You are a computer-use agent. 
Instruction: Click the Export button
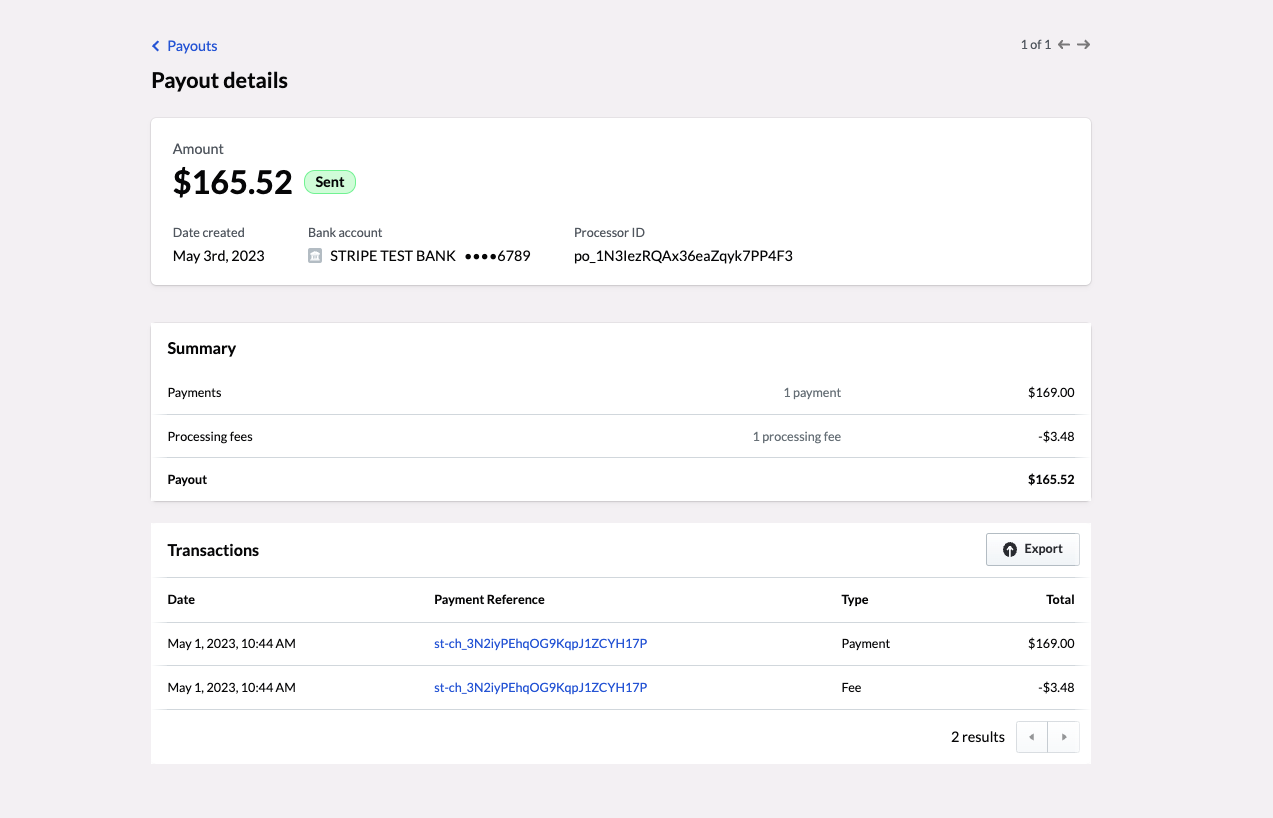[1032, 548]
